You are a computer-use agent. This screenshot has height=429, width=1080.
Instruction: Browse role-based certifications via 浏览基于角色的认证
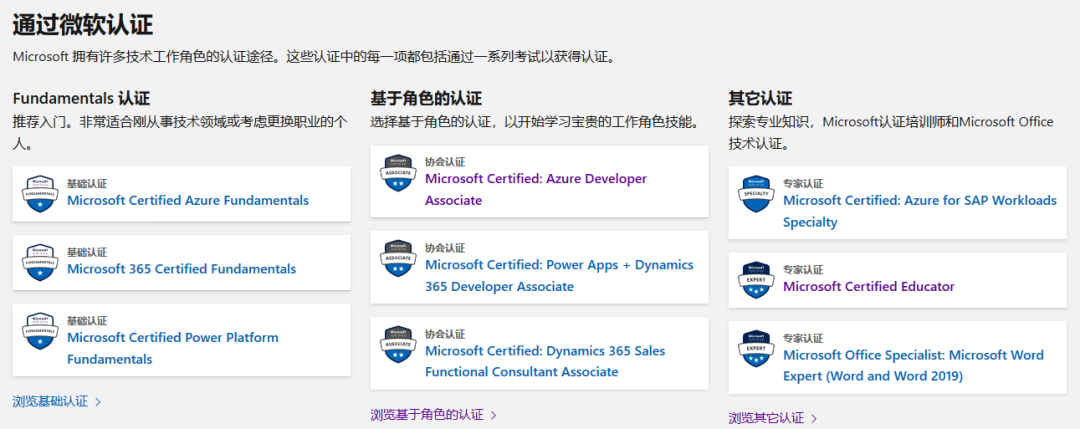click(x=427, y=415)
